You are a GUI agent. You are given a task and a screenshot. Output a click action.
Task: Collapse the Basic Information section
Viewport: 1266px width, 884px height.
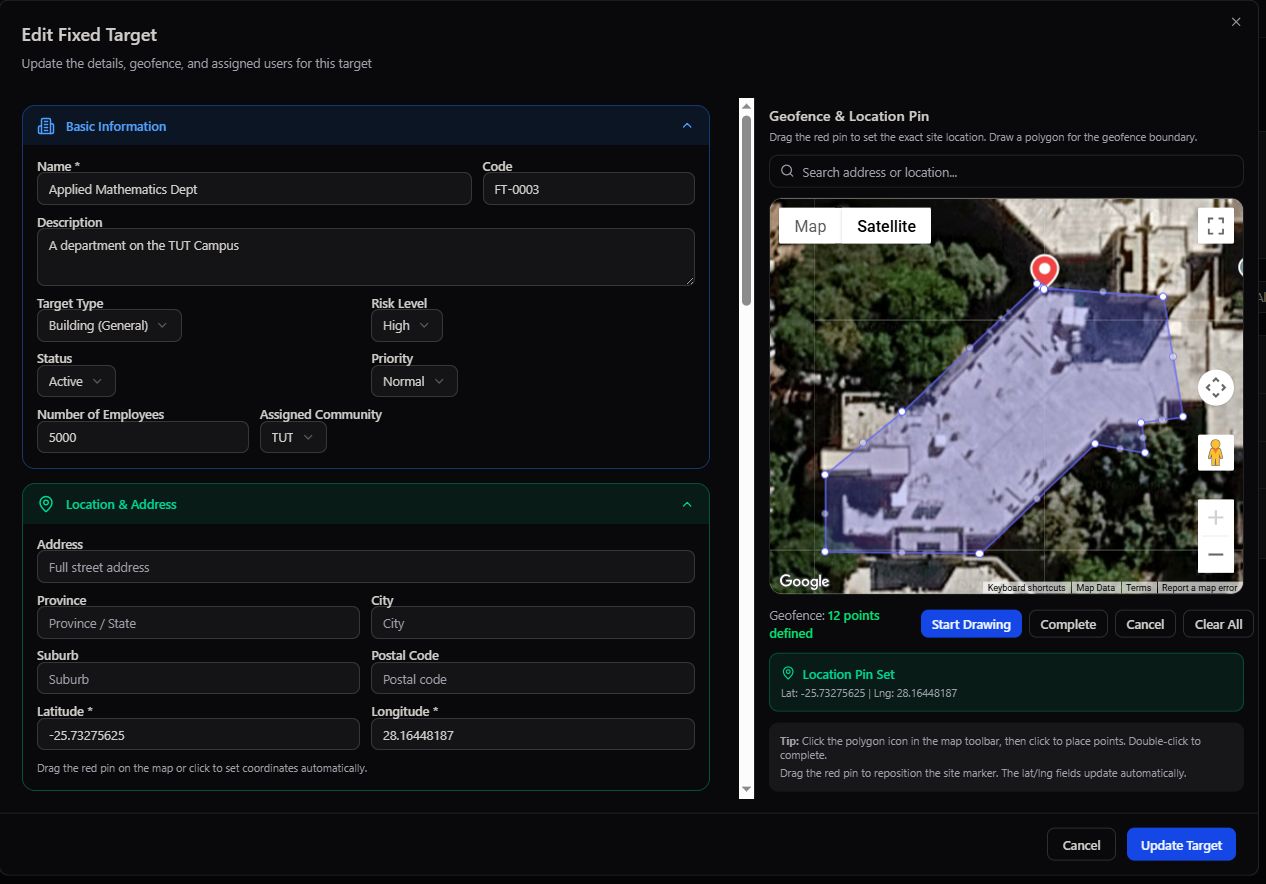pyautogui.click(x=687, y=126)
